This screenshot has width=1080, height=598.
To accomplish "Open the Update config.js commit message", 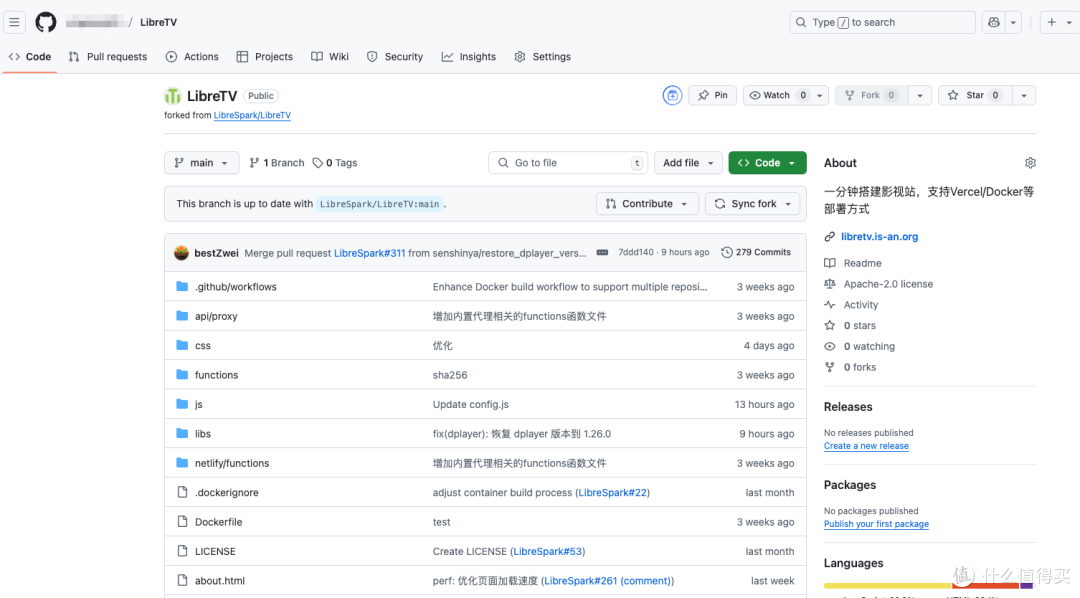I will tap(470, 404).
